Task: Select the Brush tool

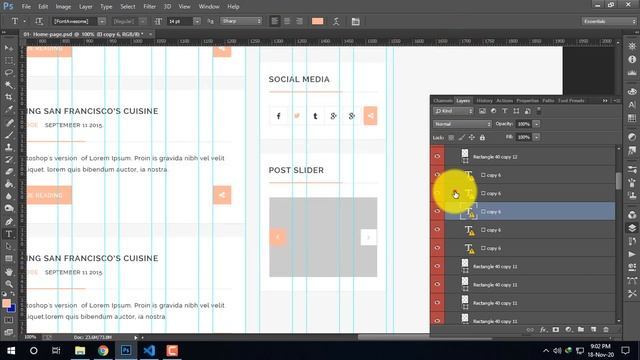Action: 9,135
